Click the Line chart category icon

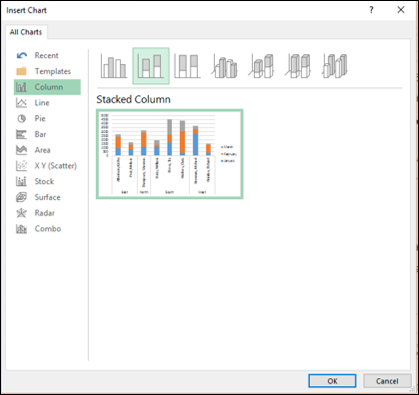click(x=22, y=103)
